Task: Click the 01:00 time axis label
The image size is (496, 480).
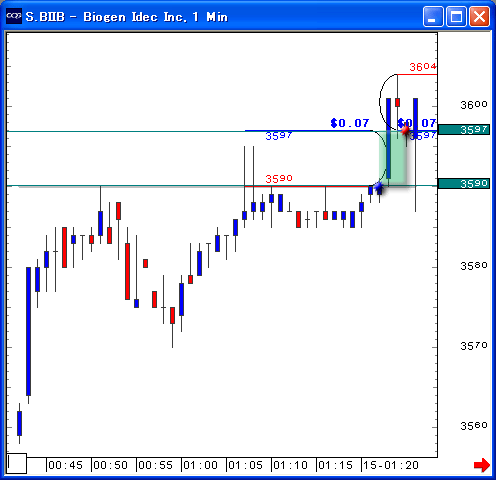Action: (201, 465)
